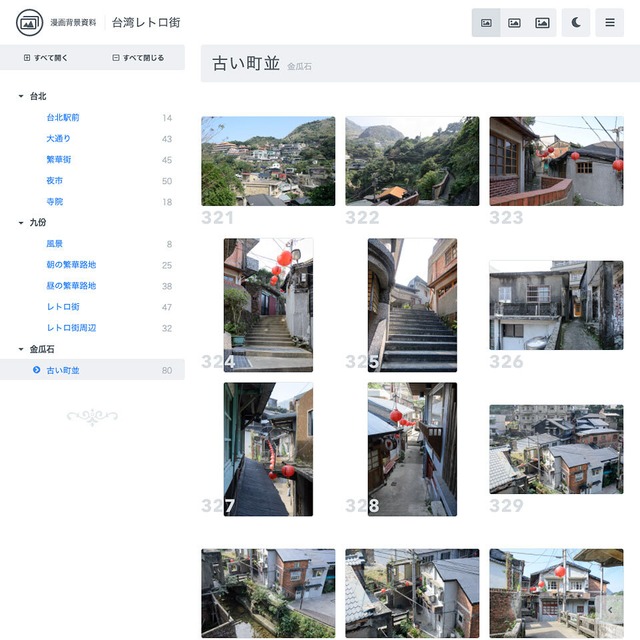Click the manga background resource logo icon

coord(29,23)
